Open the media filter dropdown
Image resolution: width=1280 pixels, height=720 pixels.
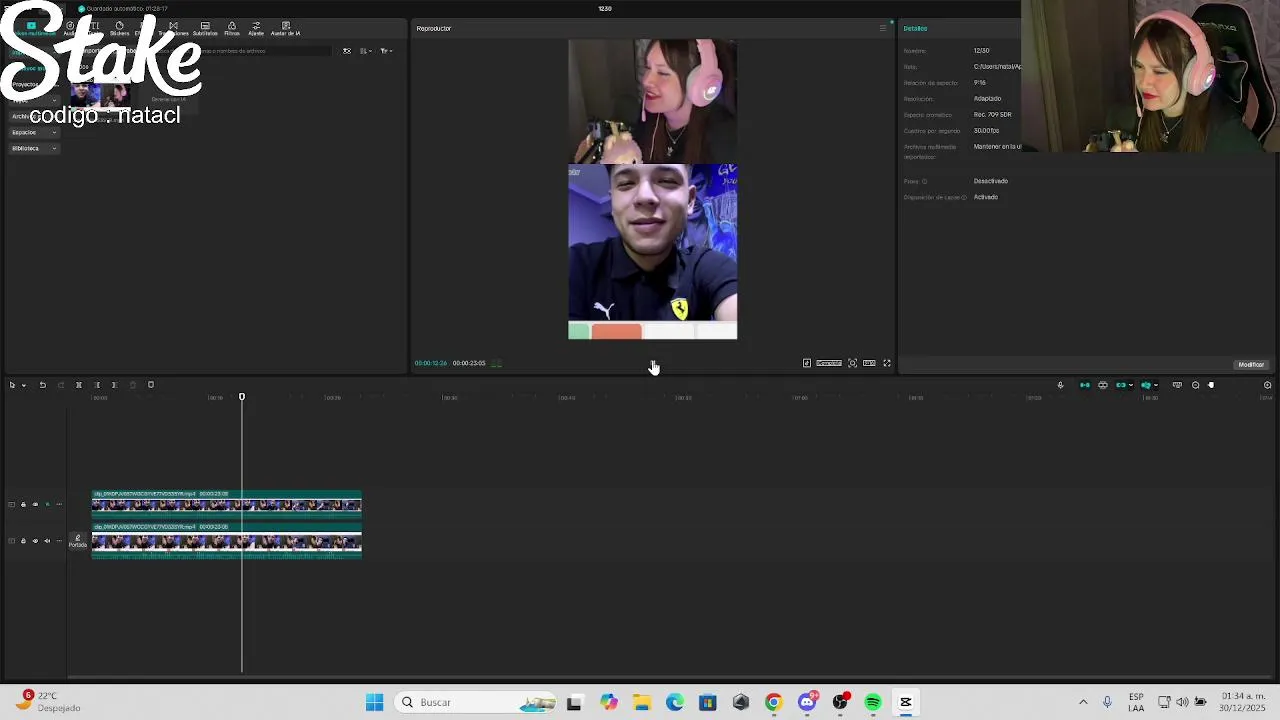coord(386,51)
